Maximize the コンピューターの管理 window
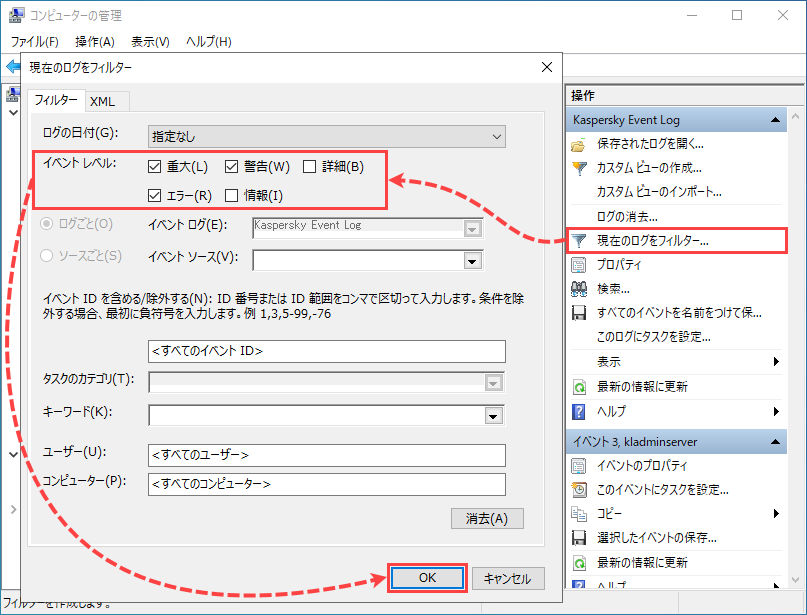 click(x=737, y=15)
